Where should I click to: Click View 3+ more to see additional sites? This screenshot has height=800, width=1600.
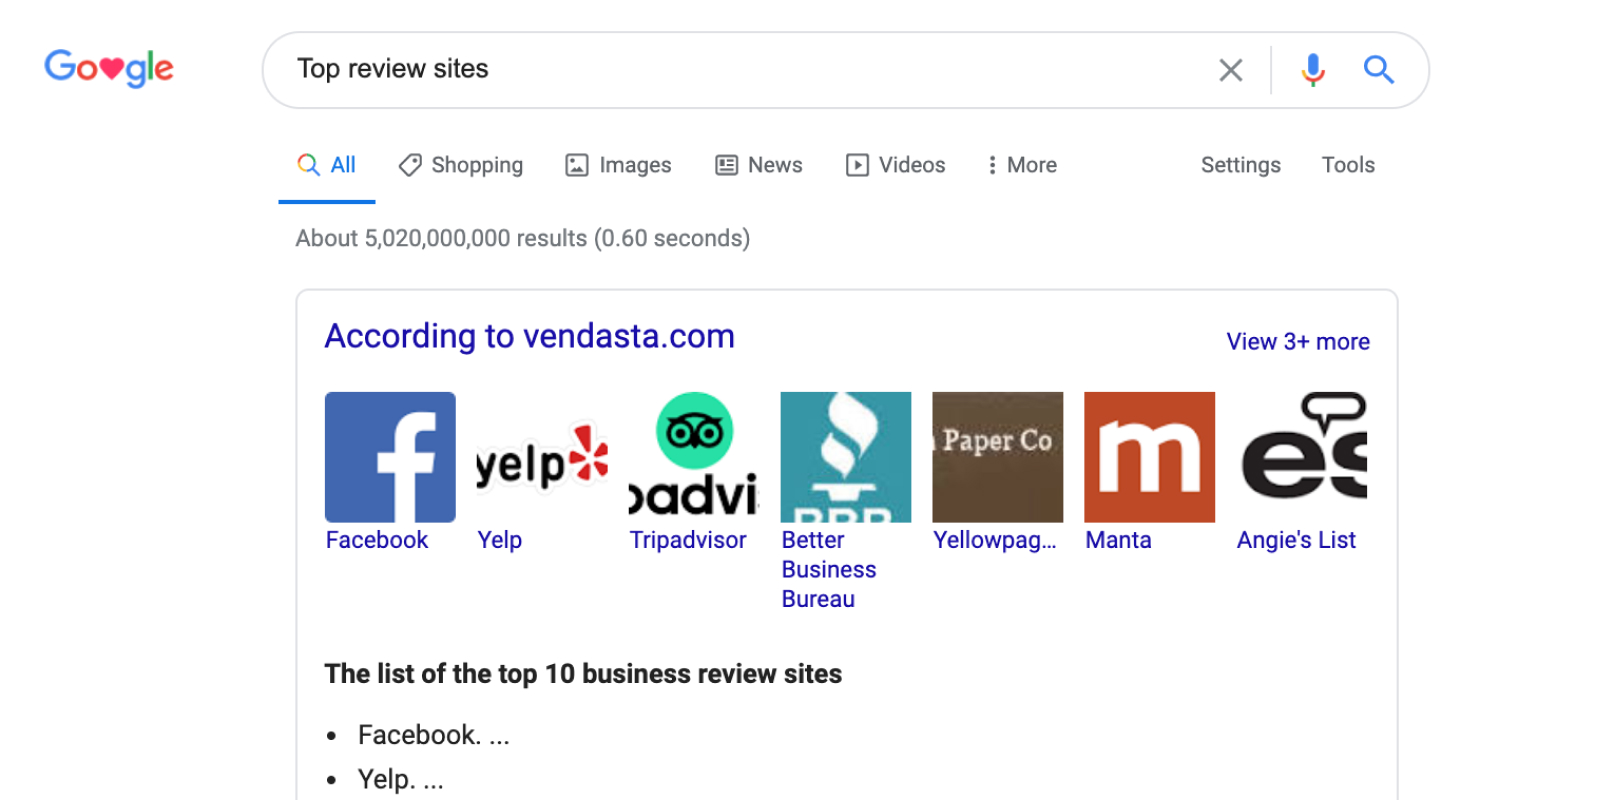click(x=1297, y=341)
